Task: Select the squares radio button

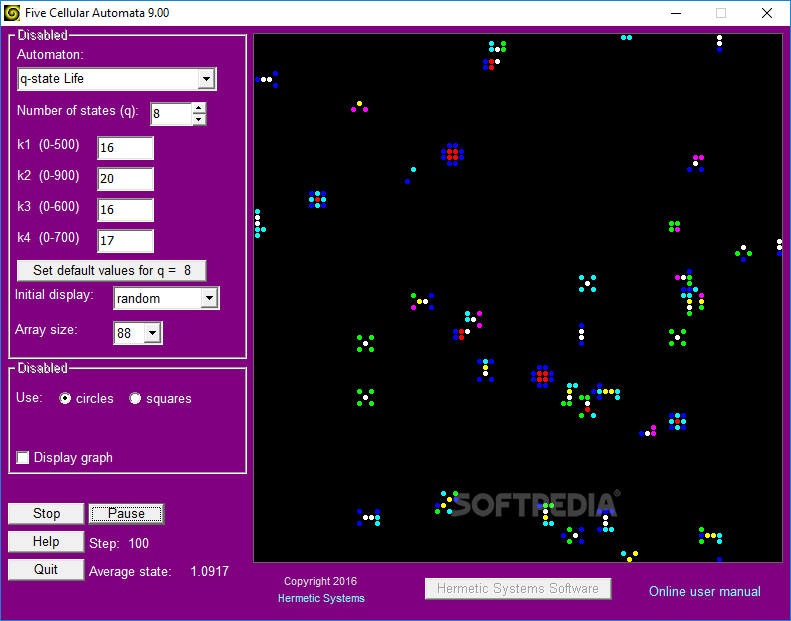Action: point(135,399)
